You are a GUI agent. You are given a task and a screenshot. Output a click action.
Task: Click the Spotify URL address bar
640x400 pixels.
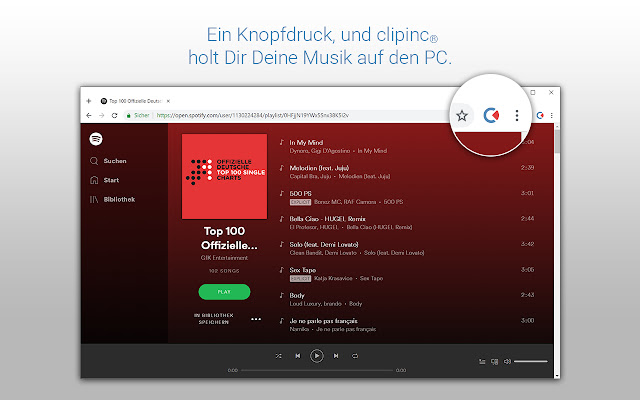(x=253, y=116)
